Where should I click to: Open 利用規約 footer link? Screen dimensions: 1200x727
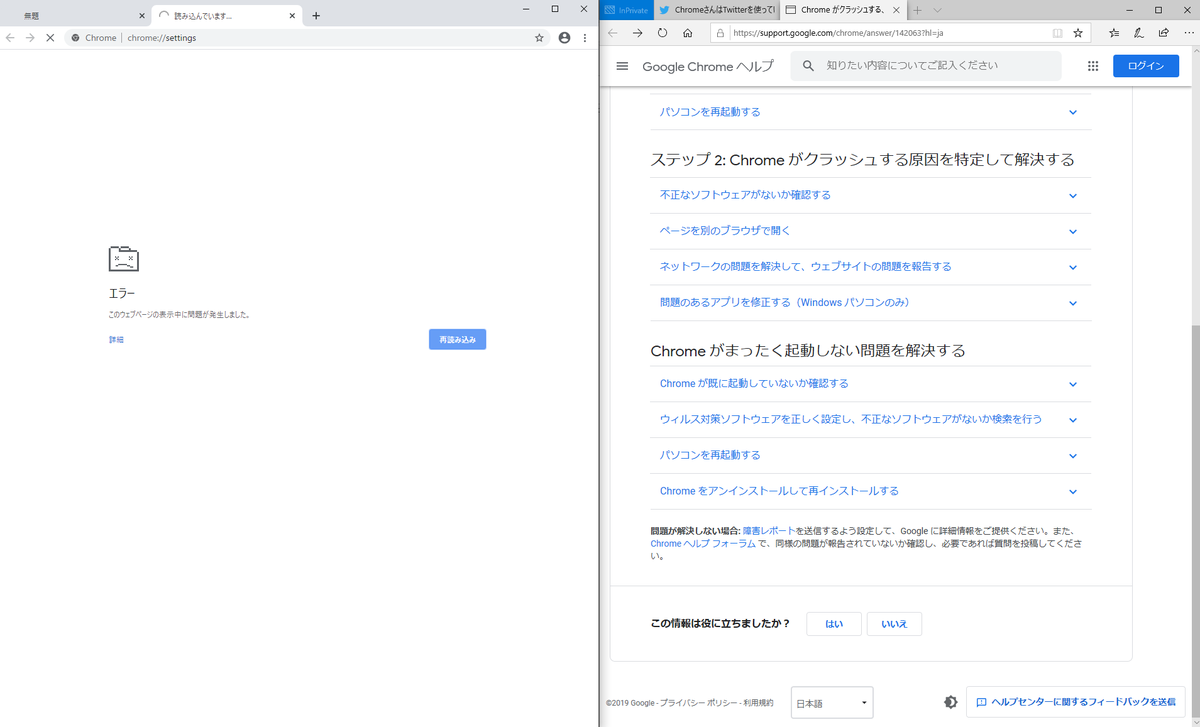coord(760,703)
